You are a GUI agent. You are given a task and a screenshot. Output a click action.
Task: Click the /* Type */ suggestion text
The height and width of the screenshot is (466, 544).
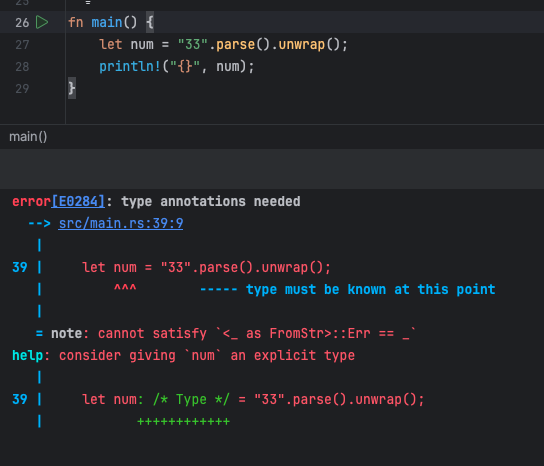pyautogui.click(x=191, y=399)
